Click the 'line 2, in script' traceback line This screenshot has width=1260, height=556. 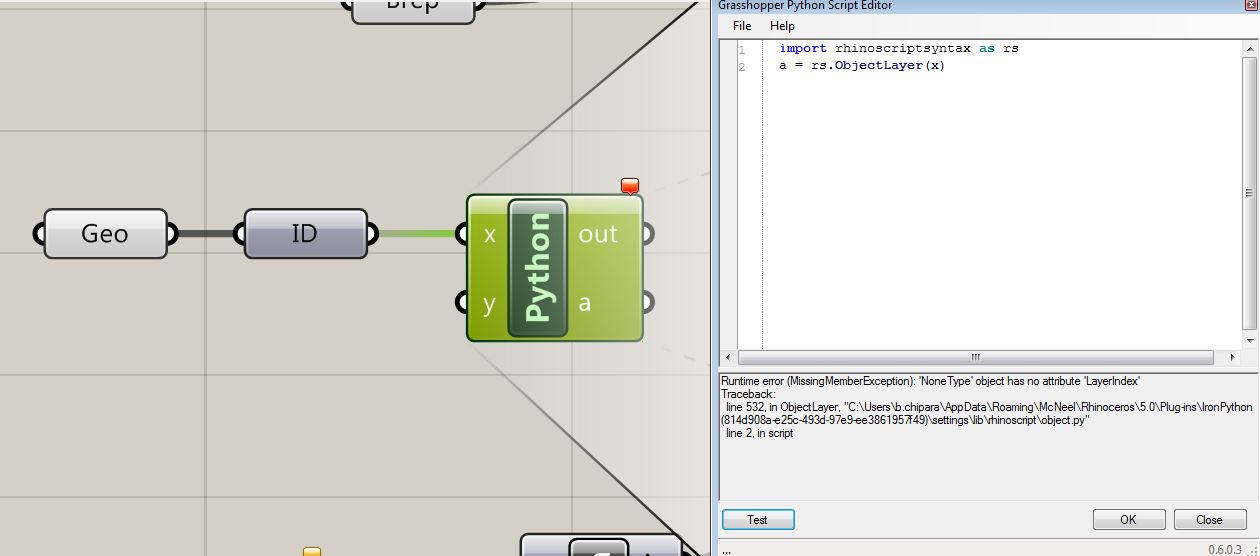point(759,433)
